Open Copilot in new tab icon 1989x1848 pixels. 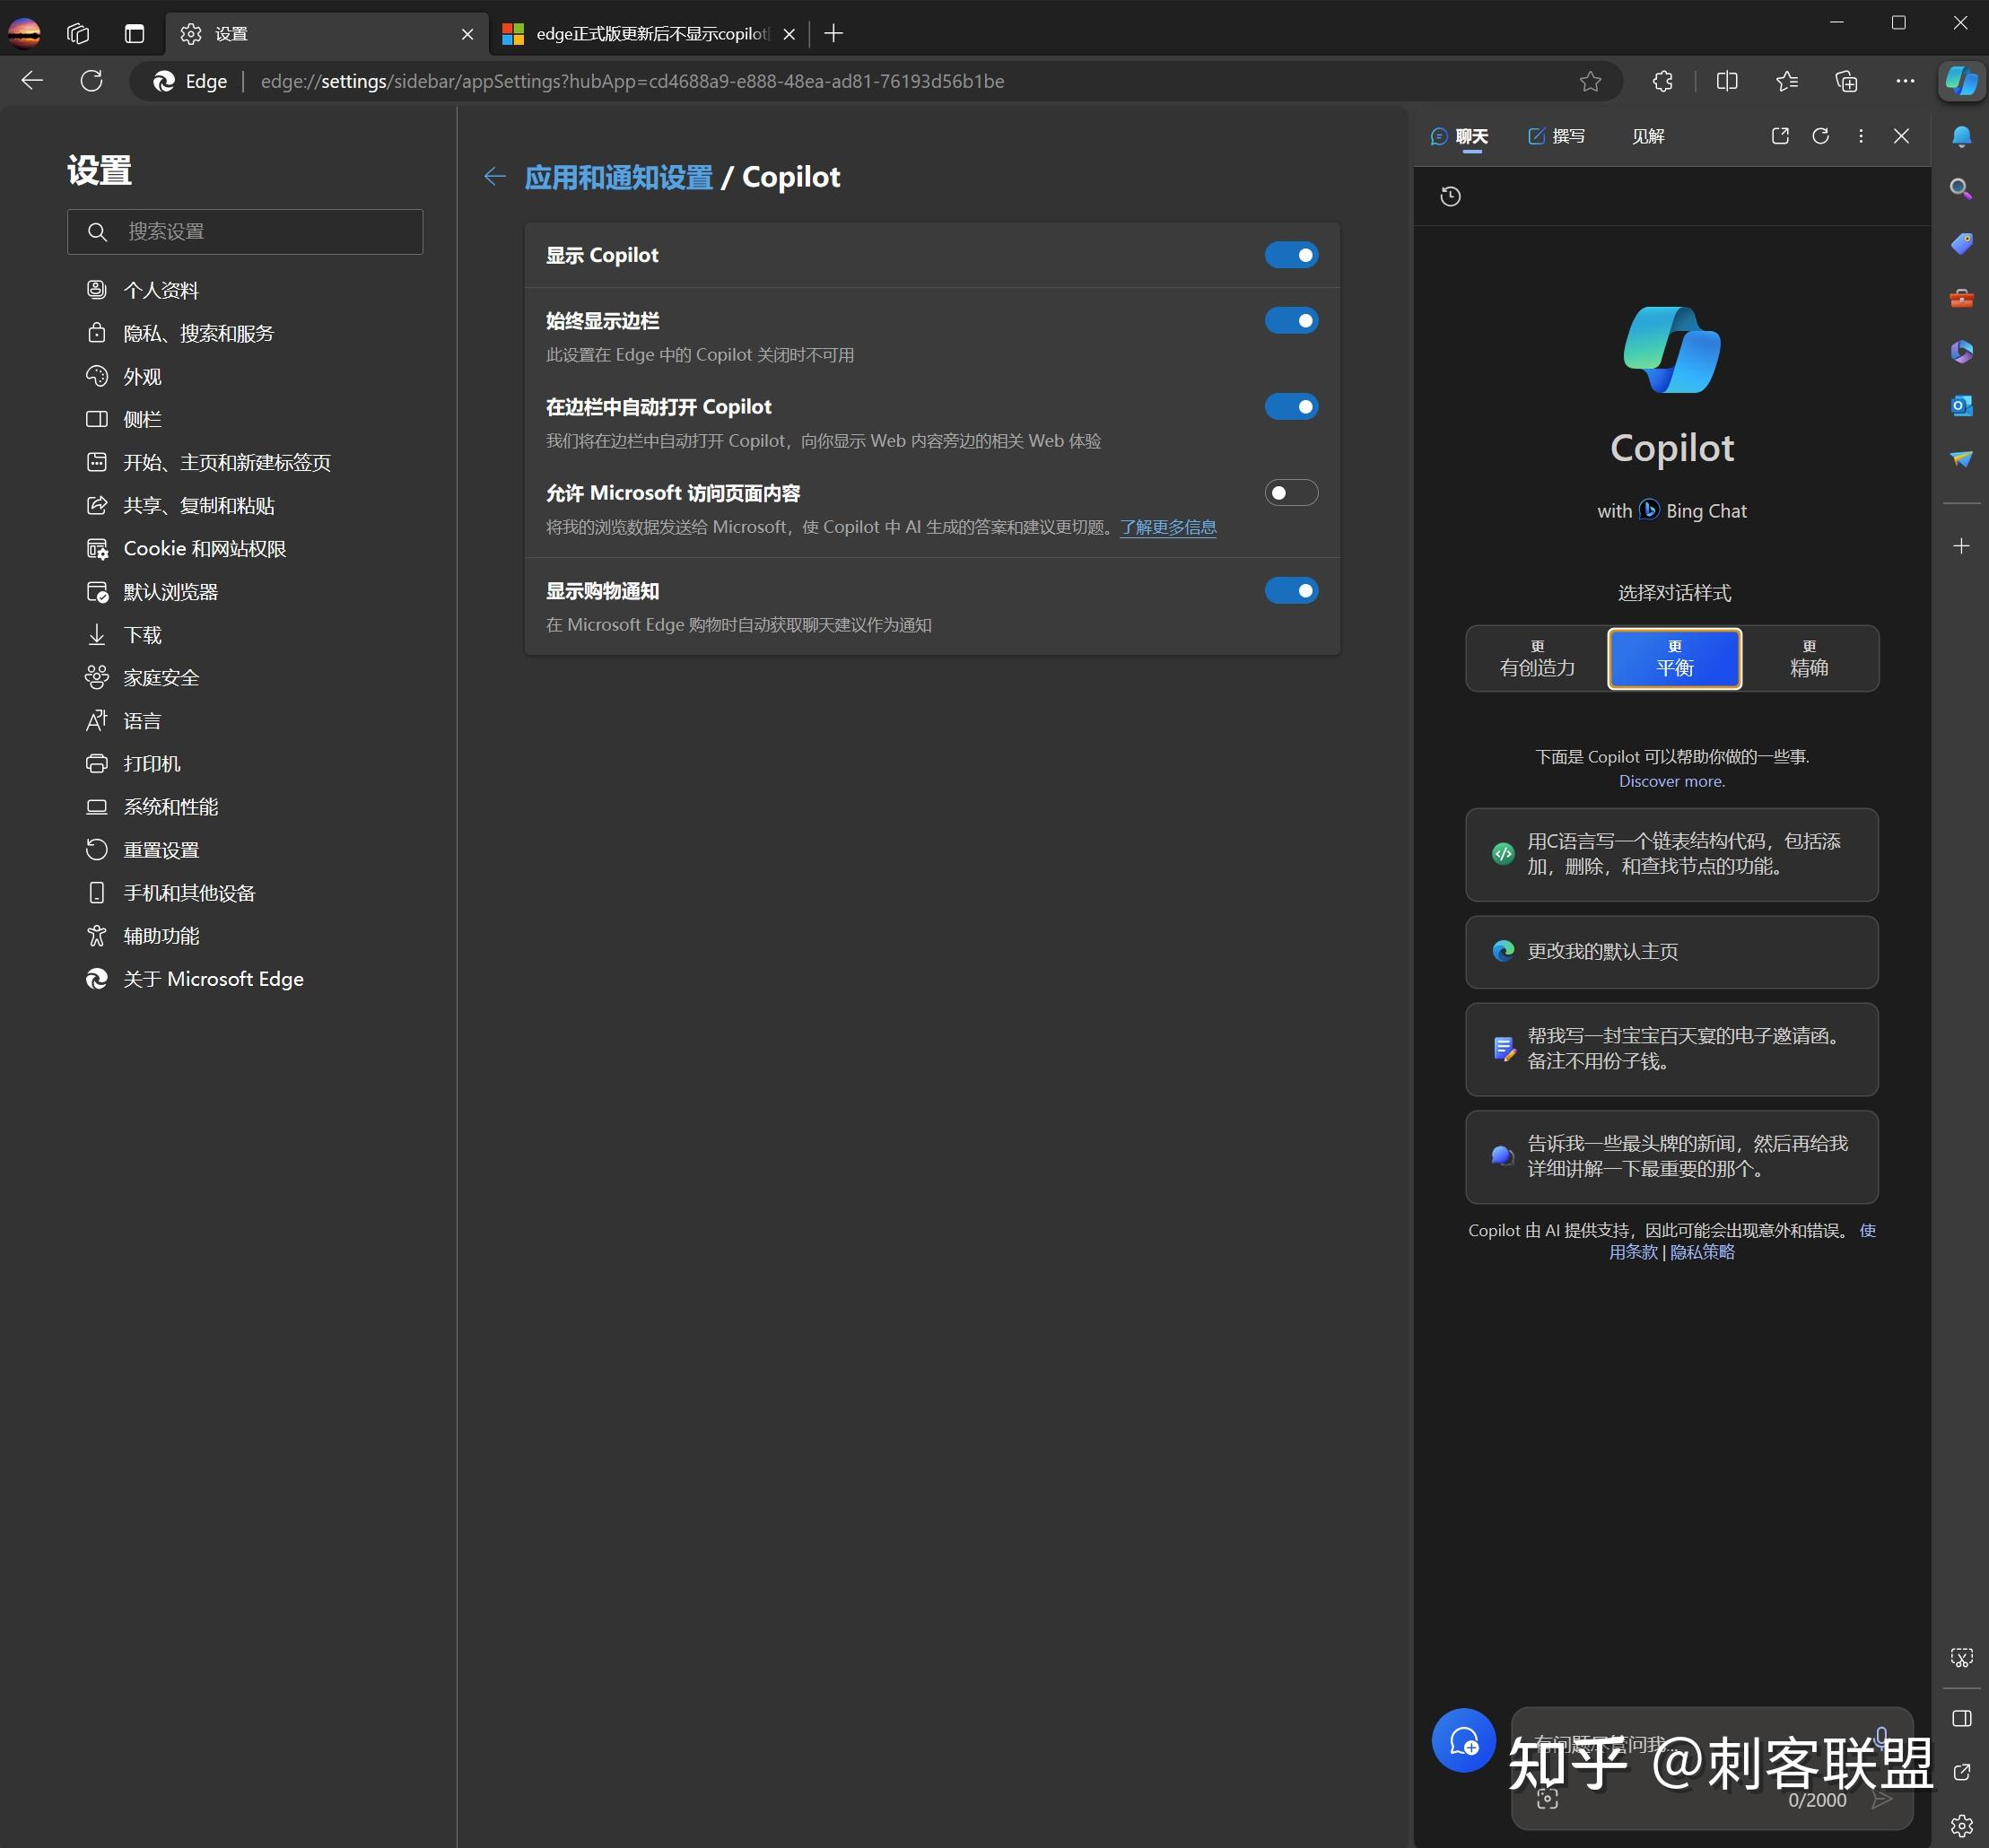click(1780, 136)
